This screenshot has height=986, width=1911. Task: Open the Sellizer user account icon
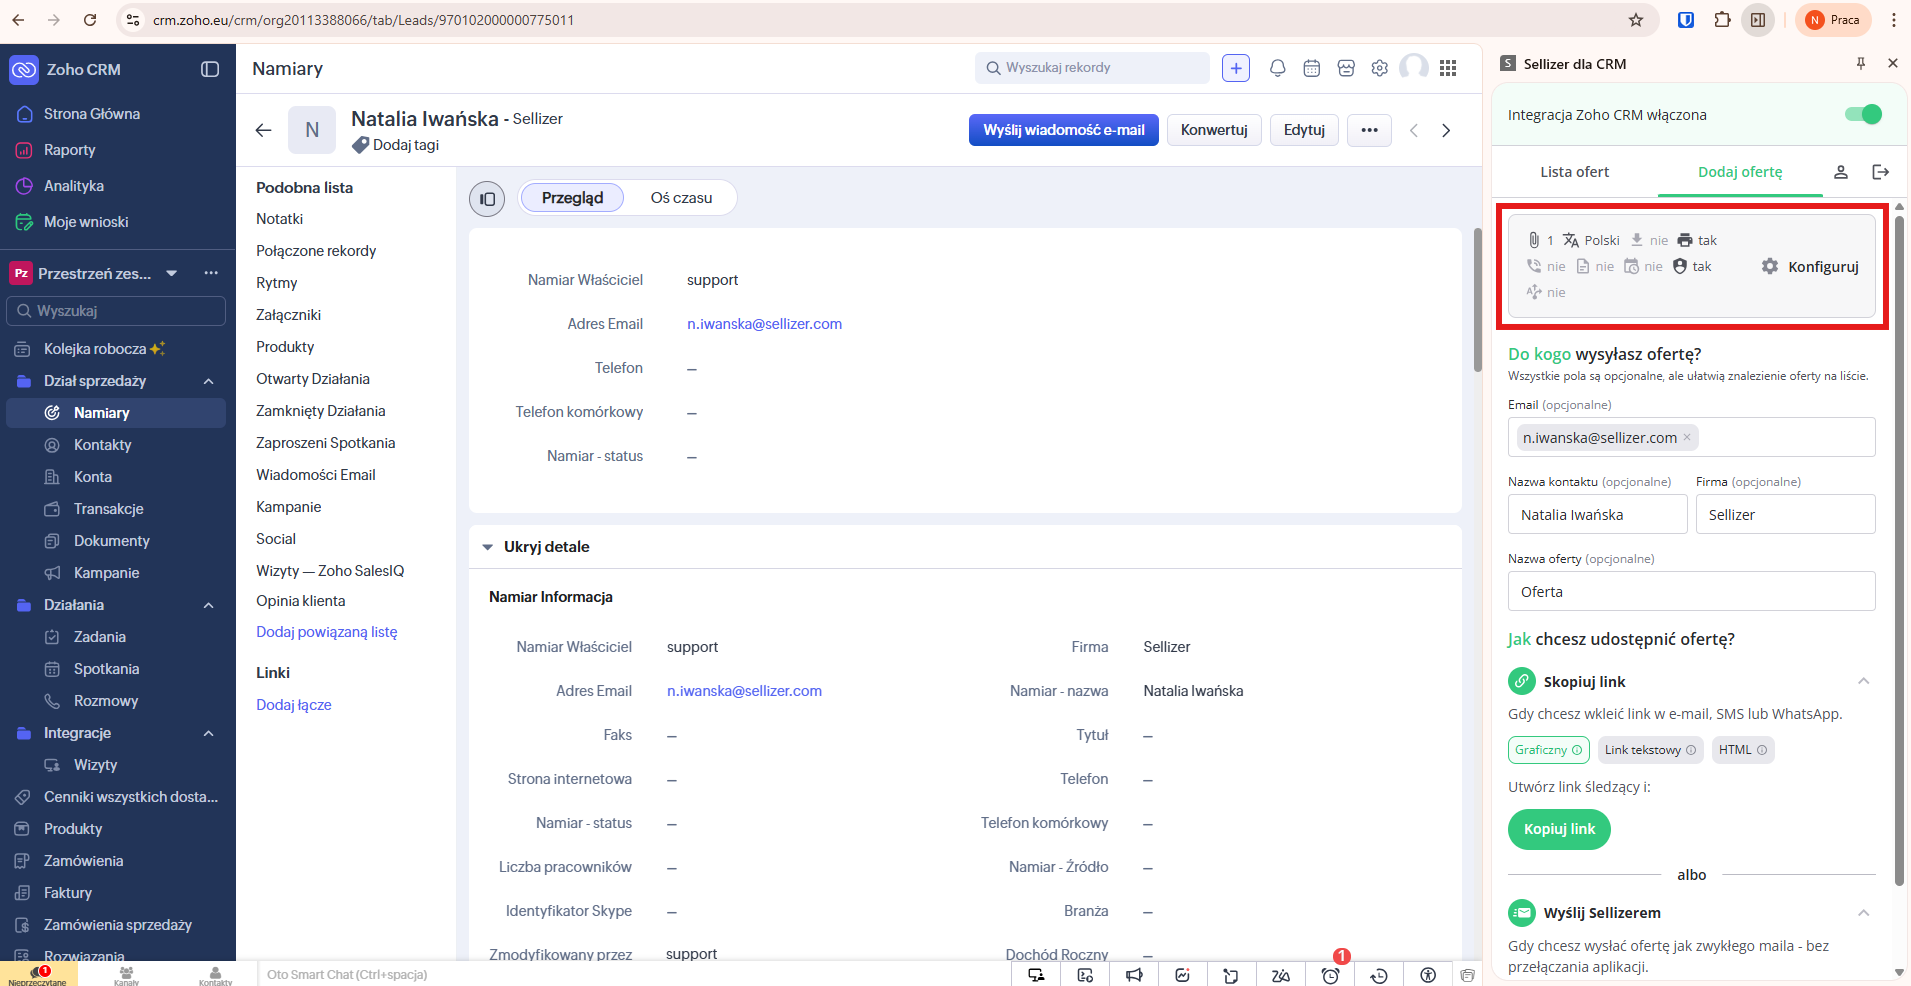coord(1840,172)
